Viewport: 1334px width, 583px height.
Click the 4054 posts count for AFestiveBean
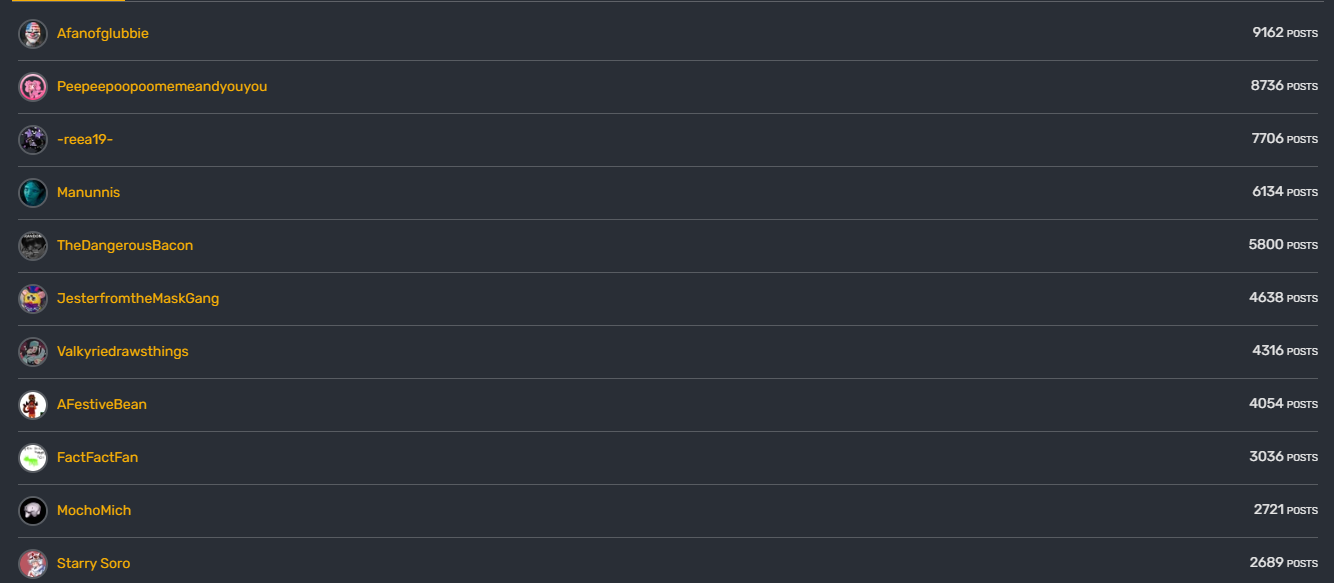(x=1283, y=404)
